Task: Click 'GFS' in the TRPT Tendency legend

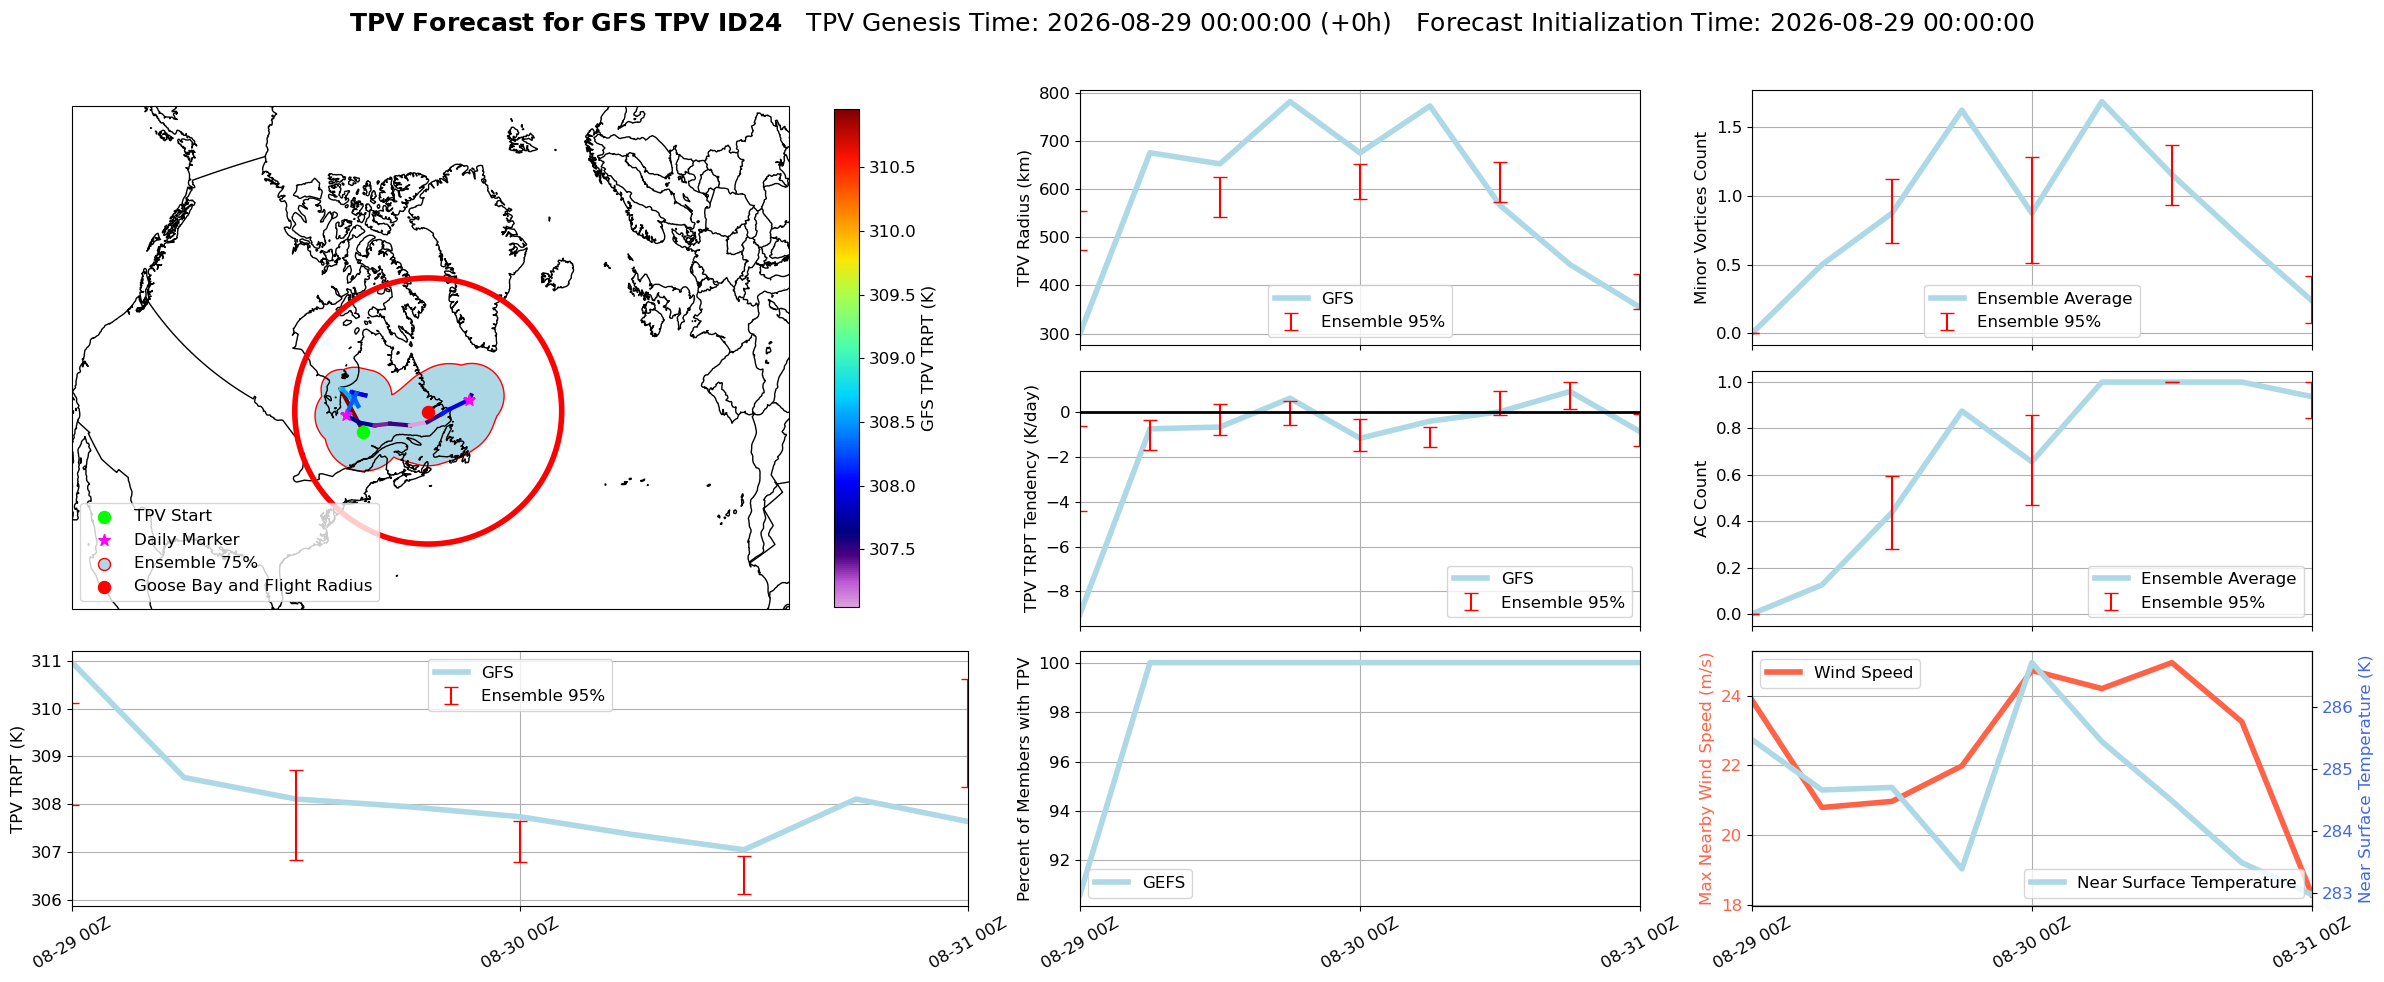Action: (x=1517, y=579)
